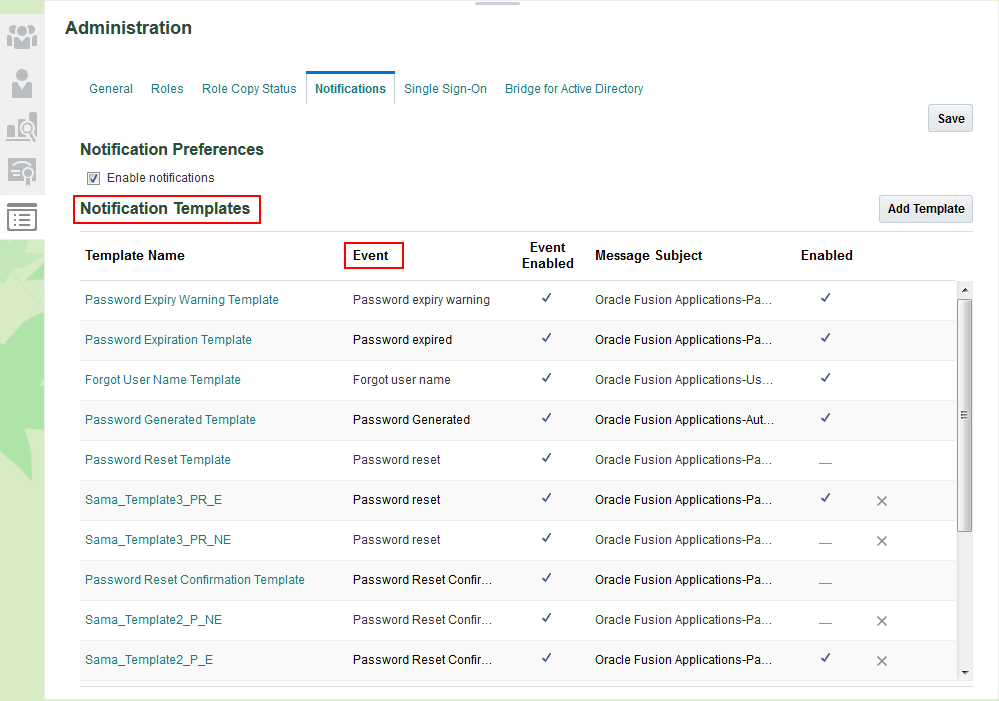Open the Users group icon in sidebar
The image size is (999, 701).
pyautogui.click(x=22, y=38)
